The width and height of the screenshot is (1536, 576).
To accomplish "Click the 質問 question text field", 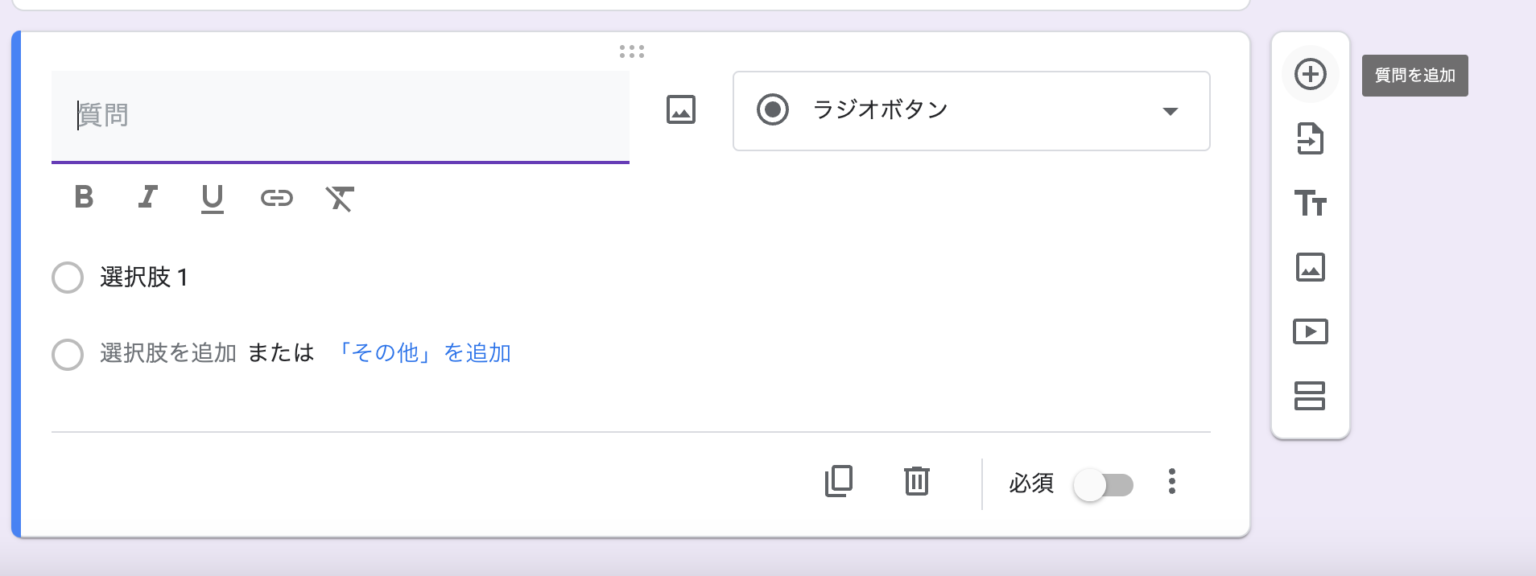I will (x=340, y=116).
